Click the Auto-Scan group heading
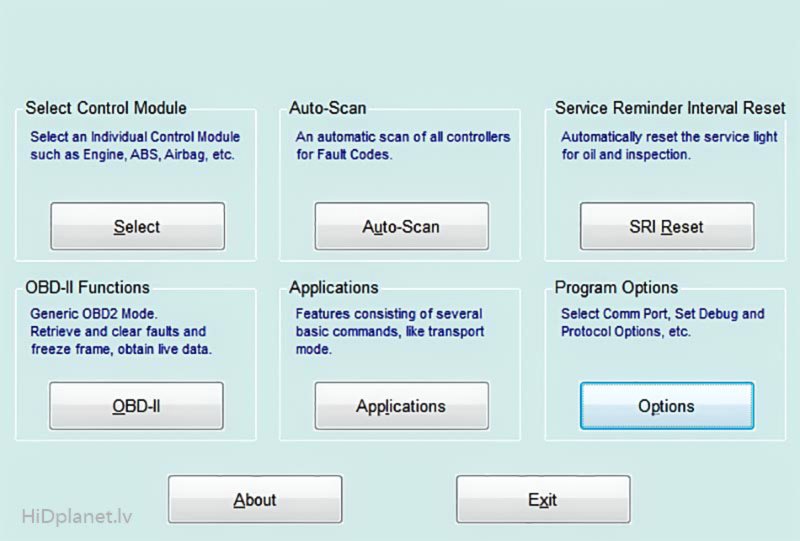 point(328,108)
